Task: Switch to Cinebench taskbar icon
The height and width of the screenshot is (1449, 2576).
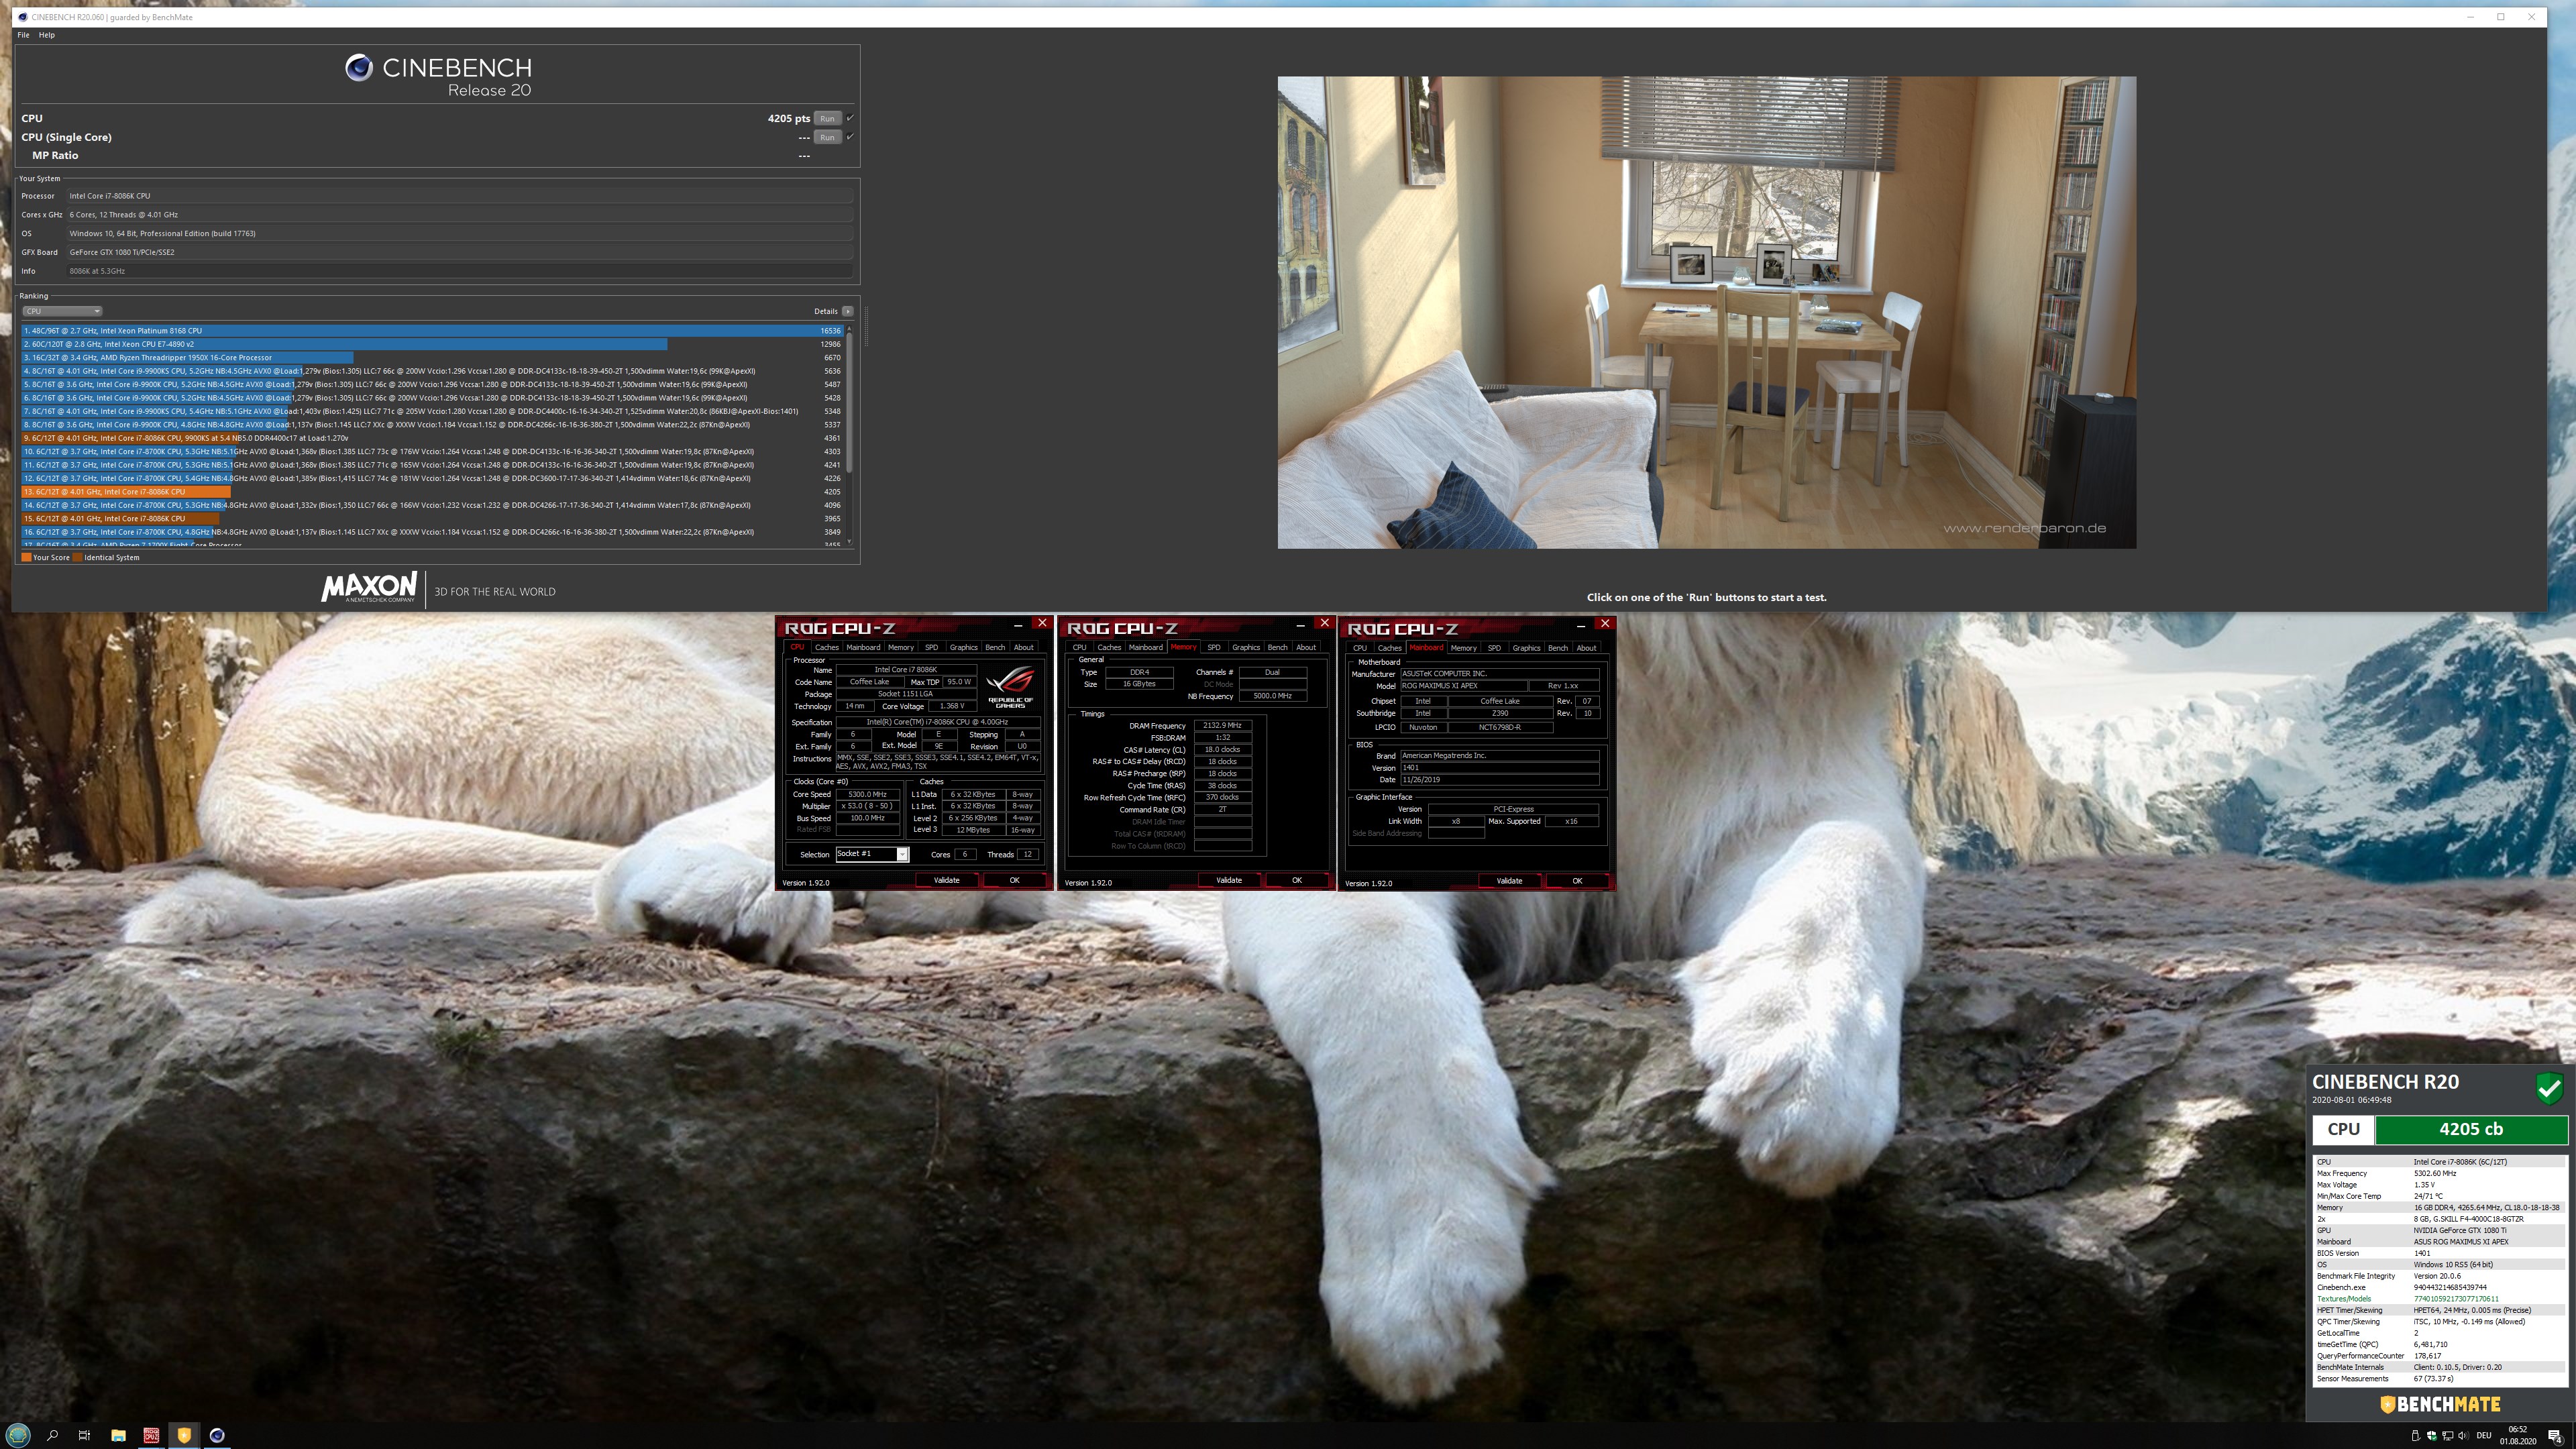Action: pos(217,1435)
